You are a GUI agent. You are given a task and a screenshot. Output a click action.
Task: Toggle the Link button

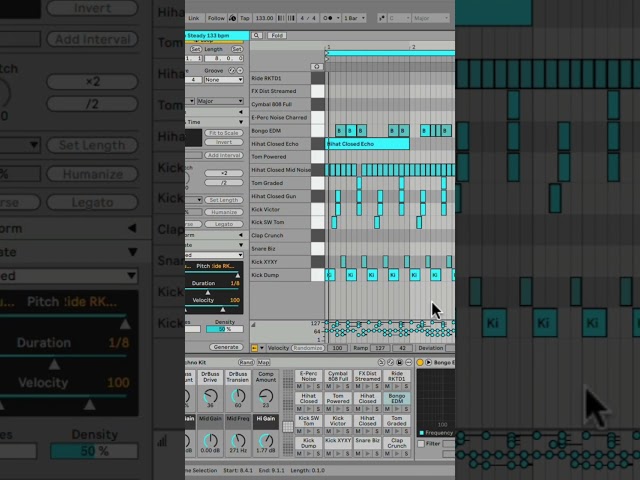[x=194, y=18]
